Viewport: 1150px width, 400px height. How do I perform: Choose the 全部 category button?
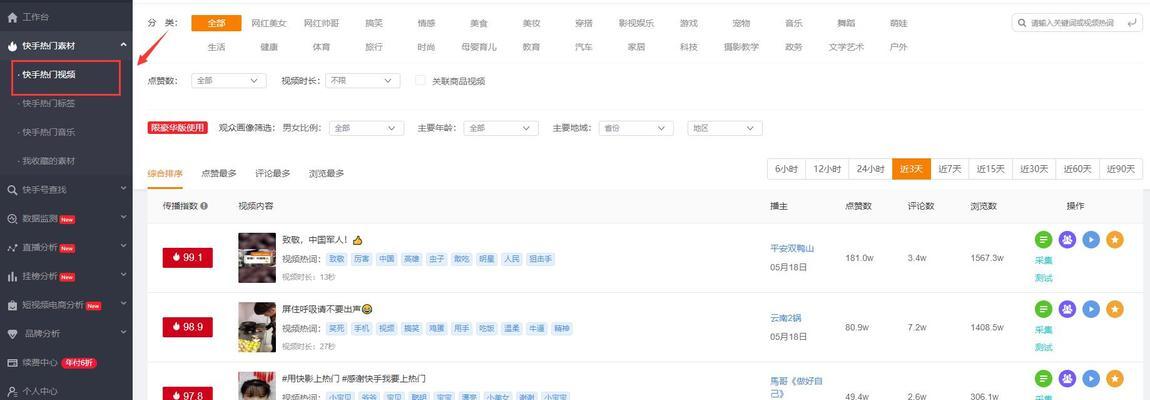[x=216, y=23]
